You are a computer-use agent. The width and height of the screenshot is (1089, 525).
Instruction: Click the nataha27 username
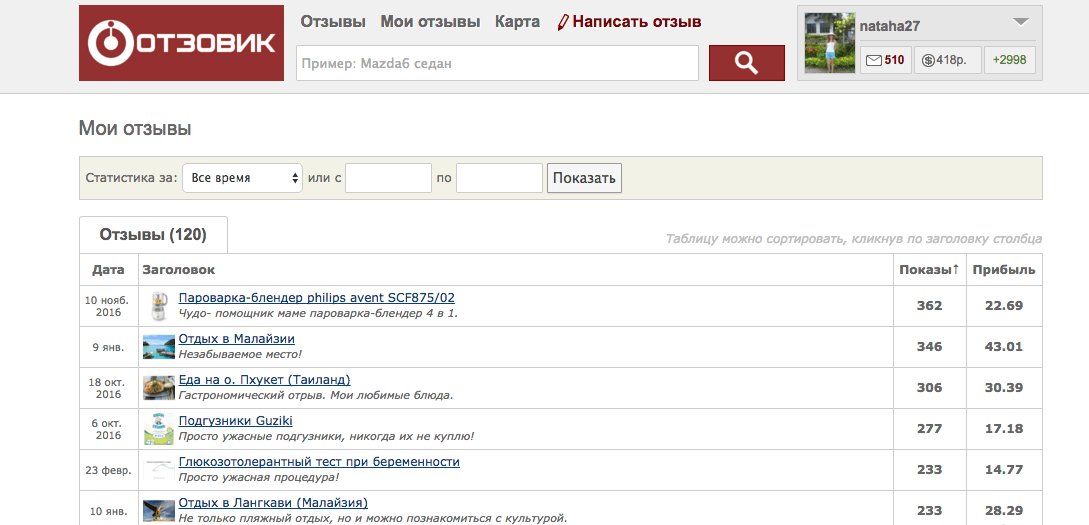[889, 26]
